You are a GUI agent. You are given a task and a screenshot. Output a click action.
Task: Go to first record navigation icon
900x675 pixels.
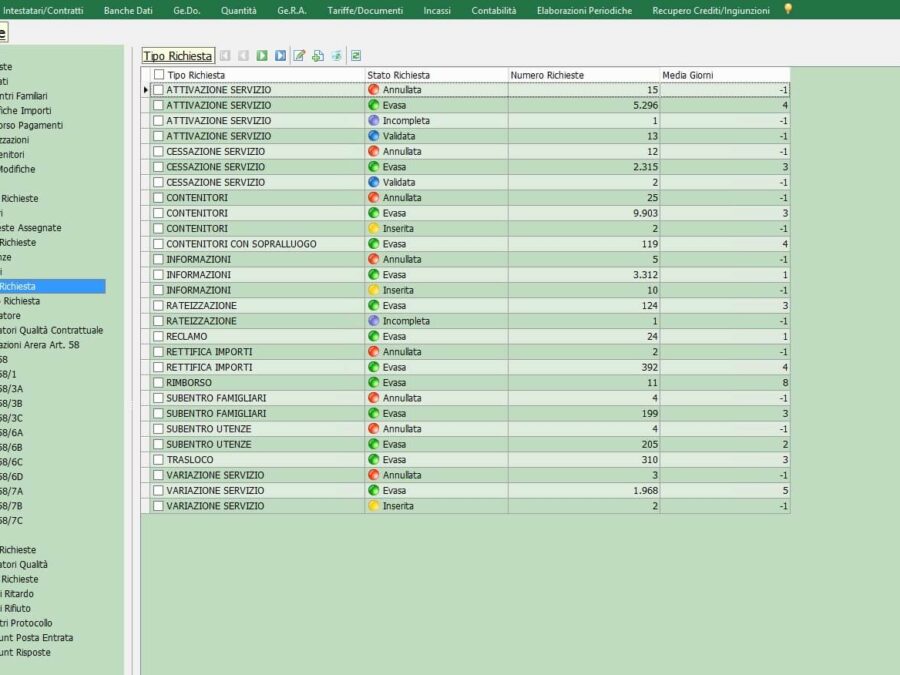225,56
